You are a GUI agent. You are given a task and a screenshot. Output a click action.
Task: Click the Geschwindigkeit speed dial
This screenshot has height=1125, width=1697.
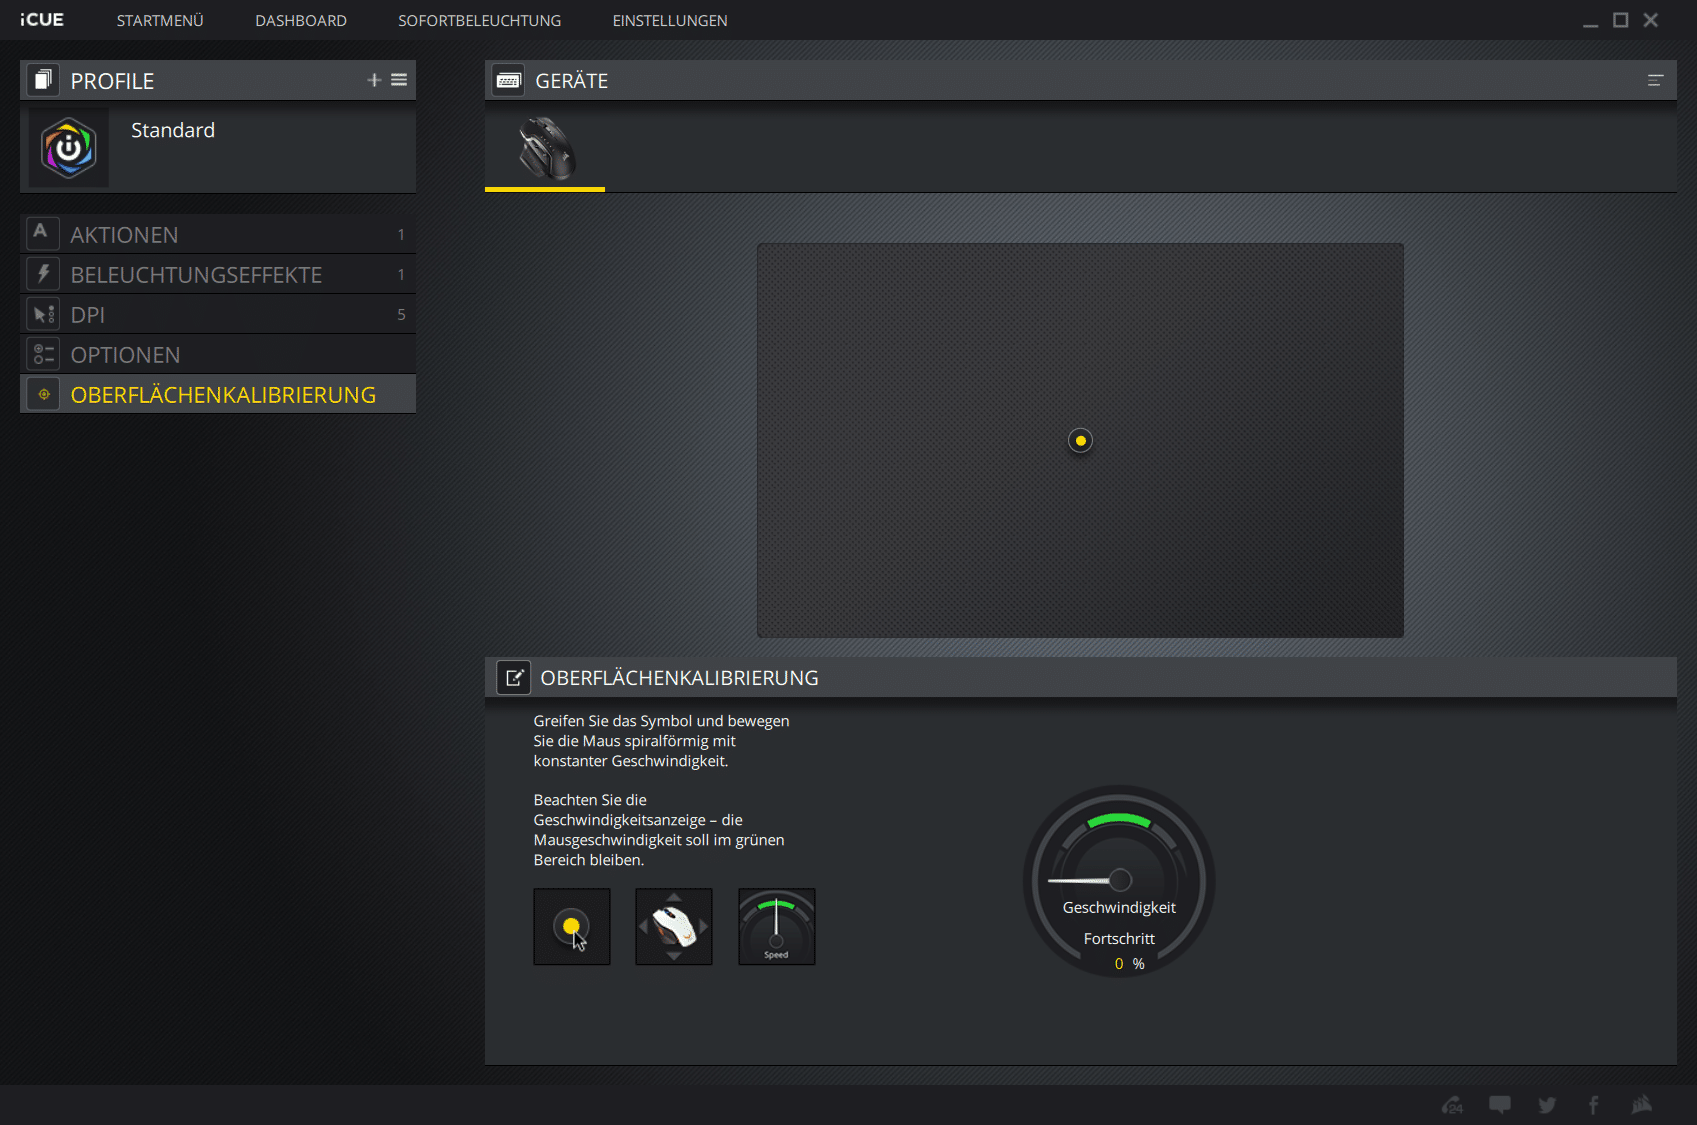pyautogui.click(x=1119, y=880)
